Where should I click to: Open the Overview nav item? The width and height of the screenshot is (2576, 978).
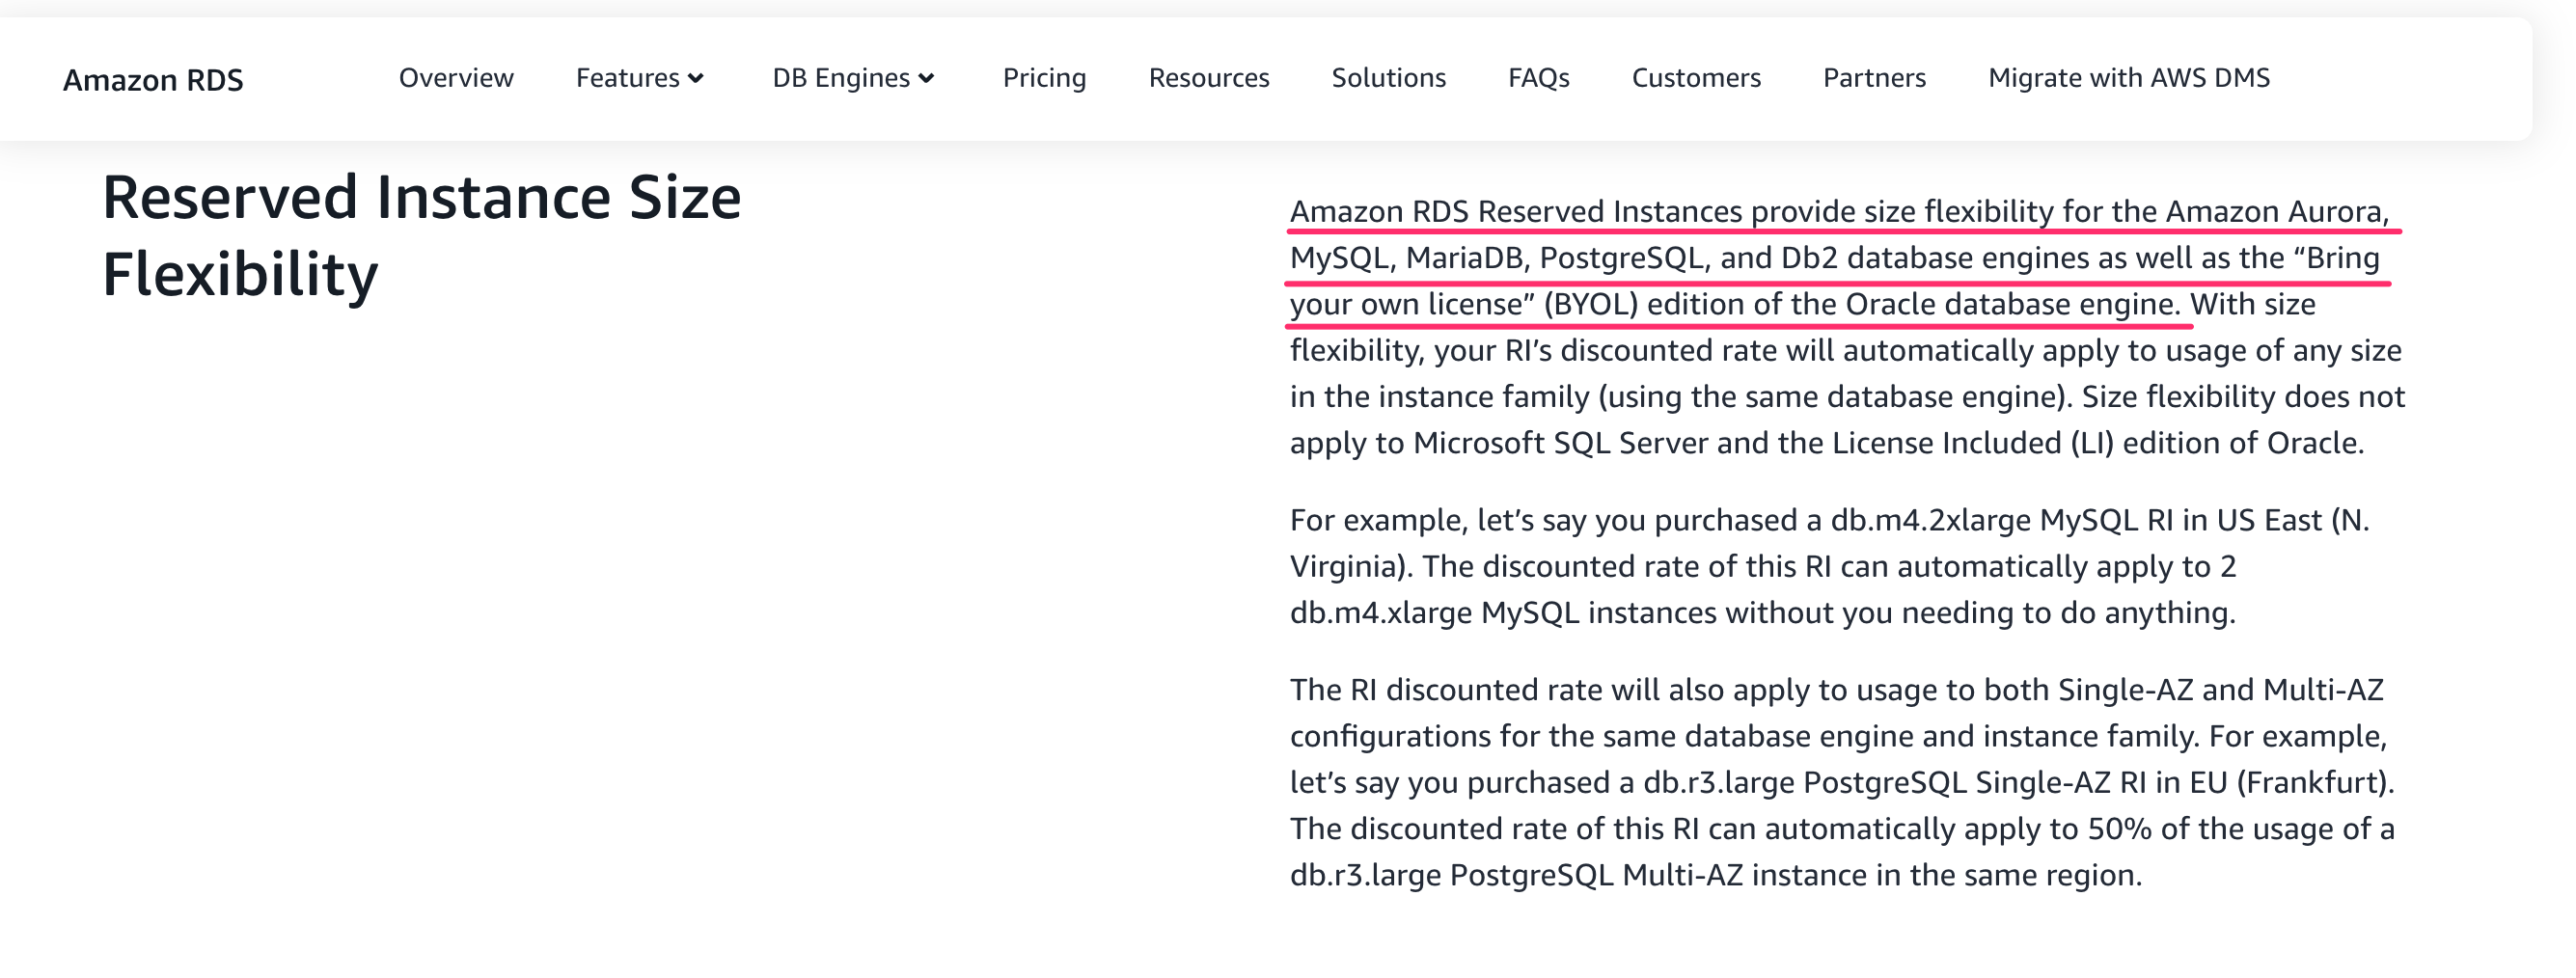point(456,78)
